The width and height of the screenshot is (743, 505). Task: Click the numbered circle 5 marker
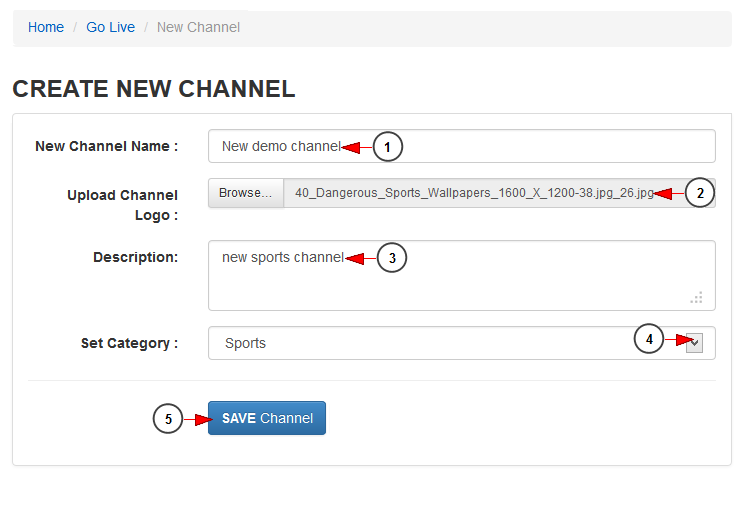(168, 419)
